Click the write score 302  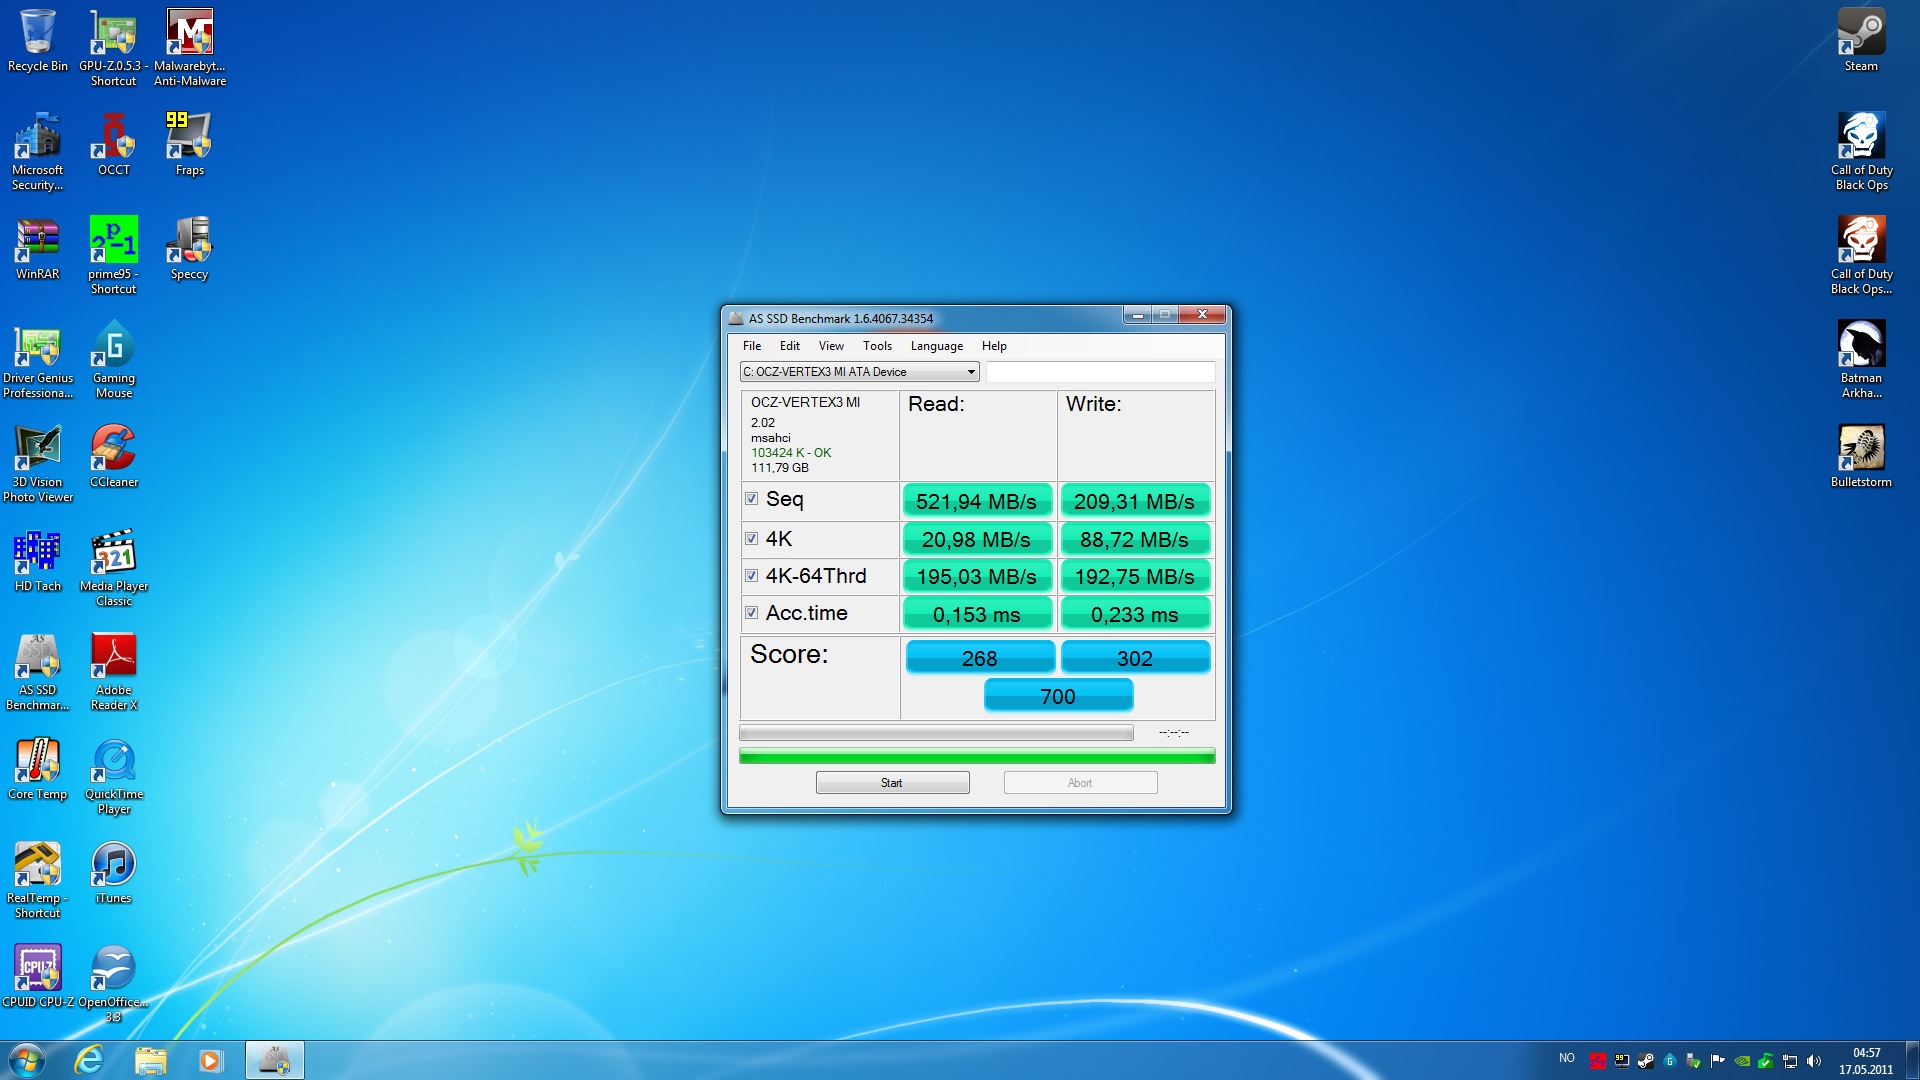(x=1135, y=658)
